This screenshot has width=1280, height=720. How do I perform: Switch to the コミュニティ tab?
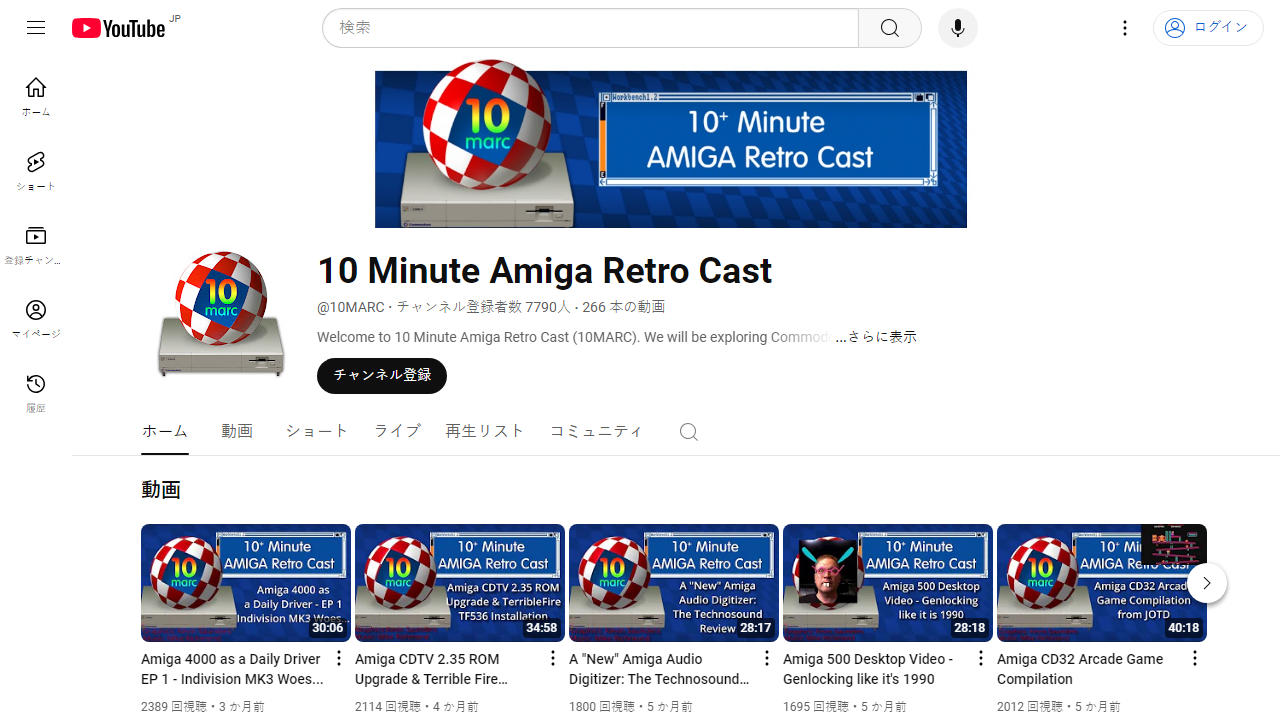(x=596, y=431)
